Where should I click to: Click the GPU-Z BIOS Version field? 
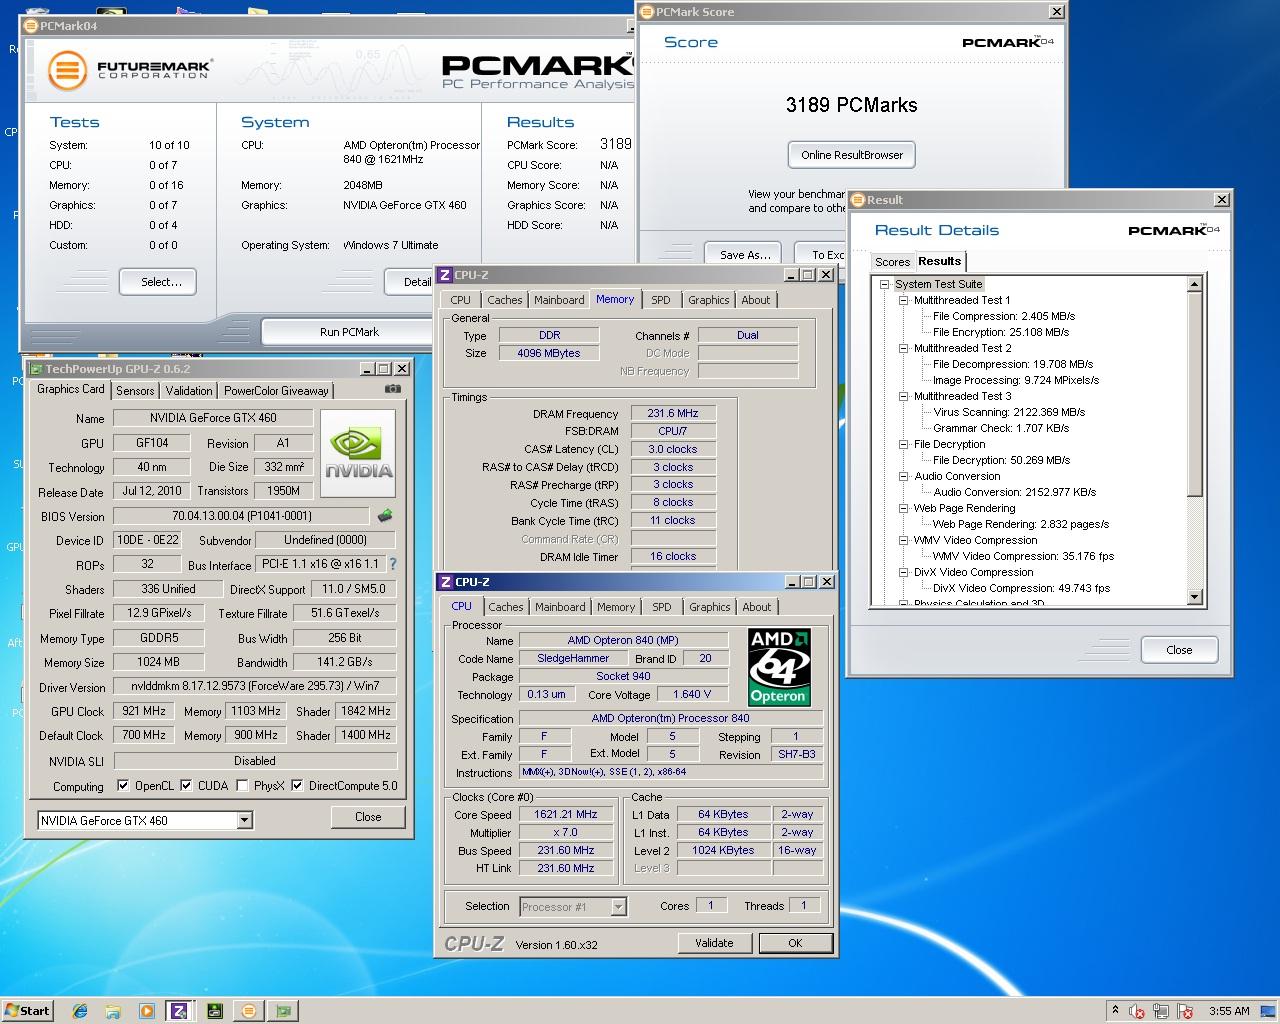pos(242,516)
